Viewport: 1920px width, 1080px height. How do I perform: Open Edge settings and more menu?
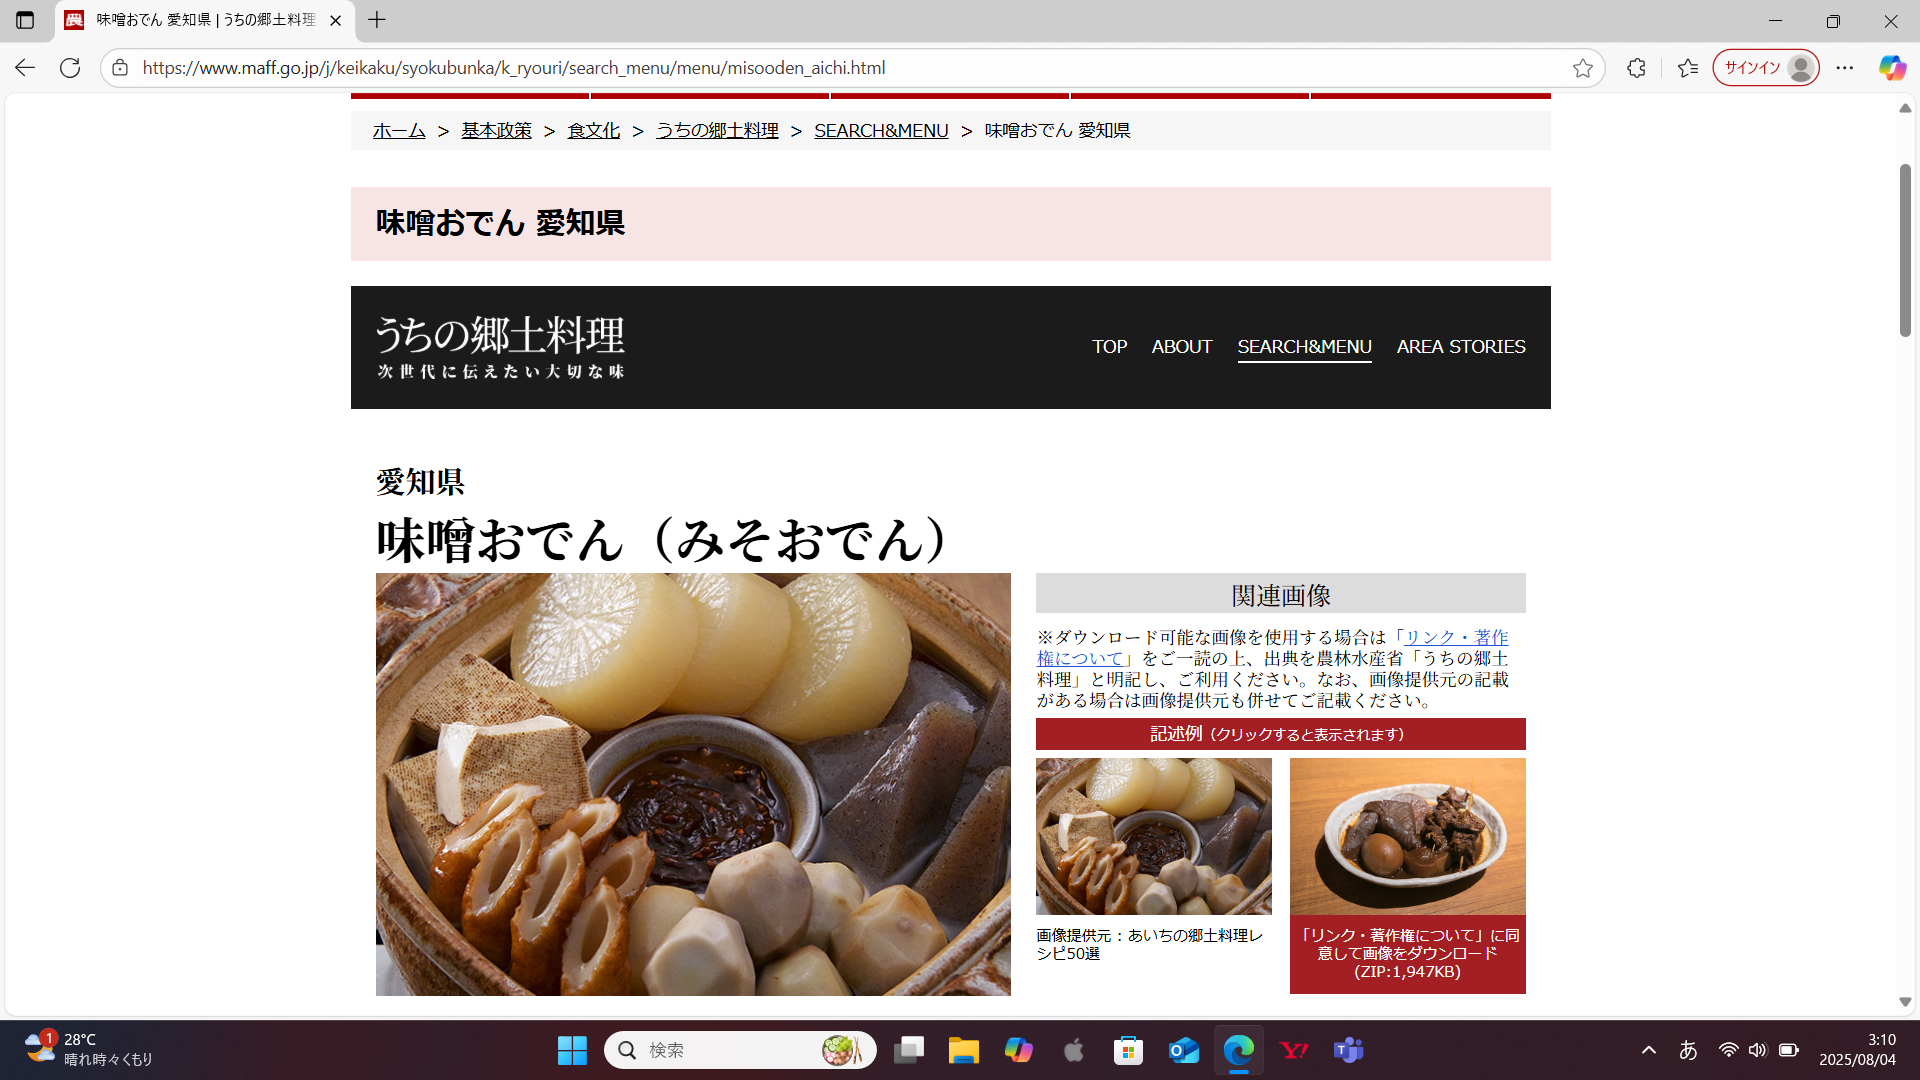point(1845,68)
